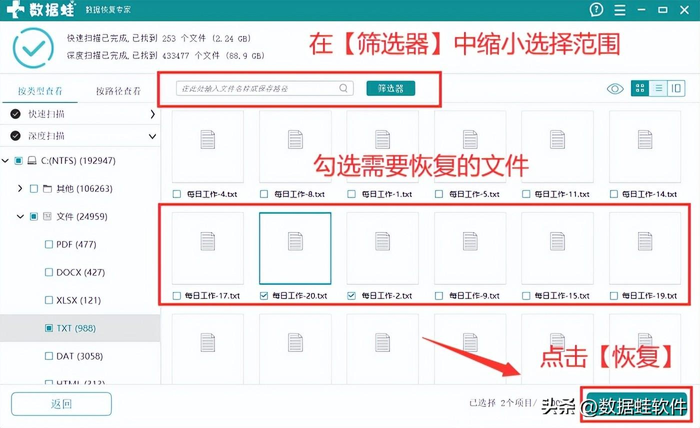Switch to grid thumbnail view
The width and height of the screenshot is (700, 428).
(640, 88)
